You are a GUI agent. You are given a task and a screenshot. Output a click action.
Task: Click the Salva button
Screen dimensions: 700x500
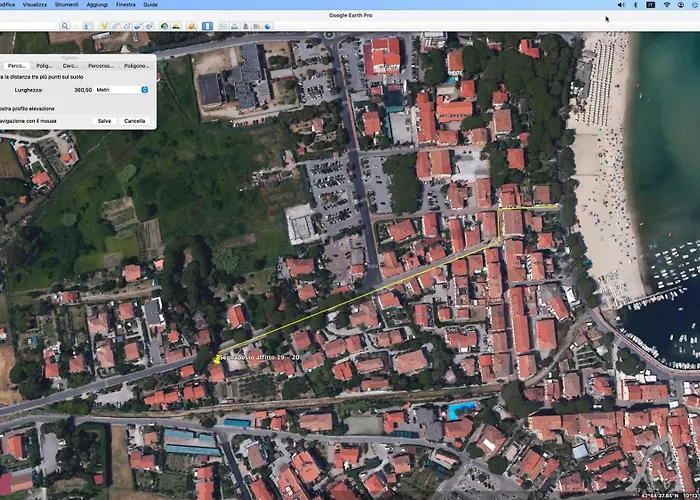point(104,120)
